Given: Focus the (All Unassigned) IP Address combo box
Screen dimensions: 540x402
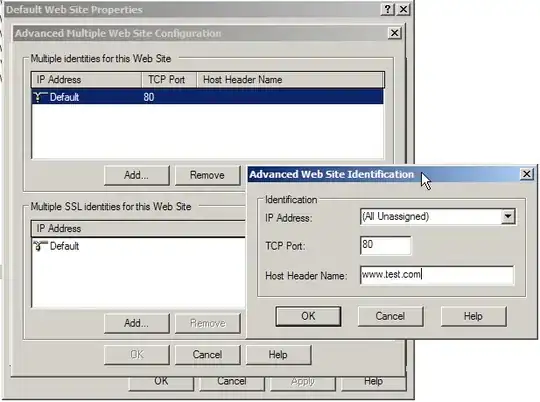Looking at the screenshot, I should click(x=438, y=217).
